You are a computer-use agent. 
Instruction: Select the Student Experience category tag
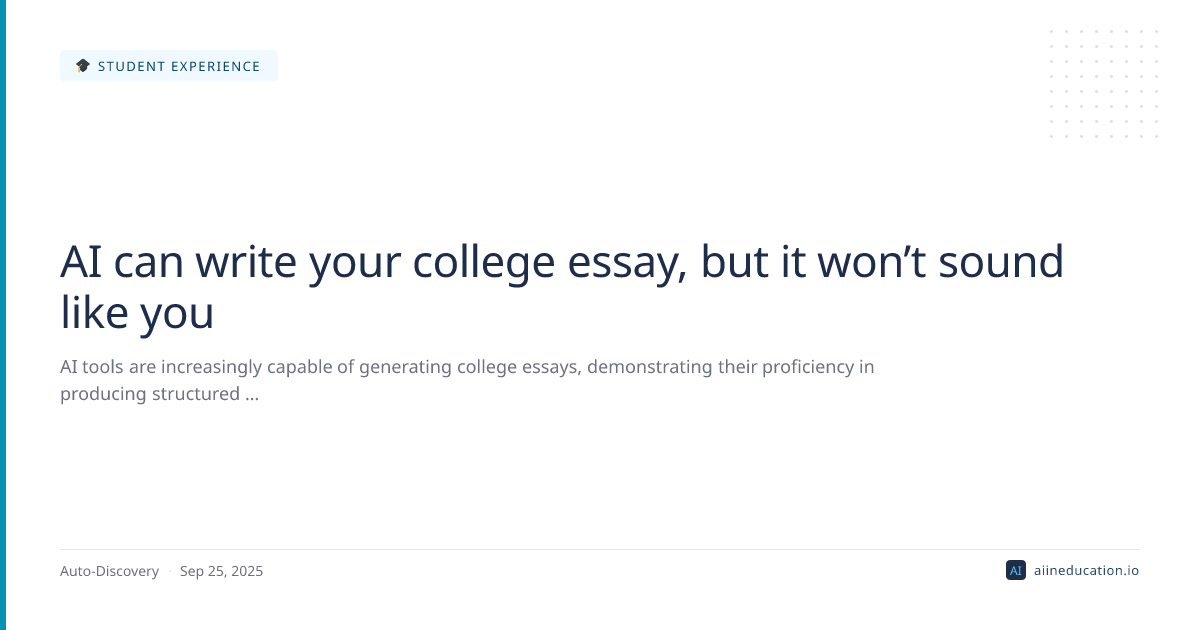click(x=169, y=66)
